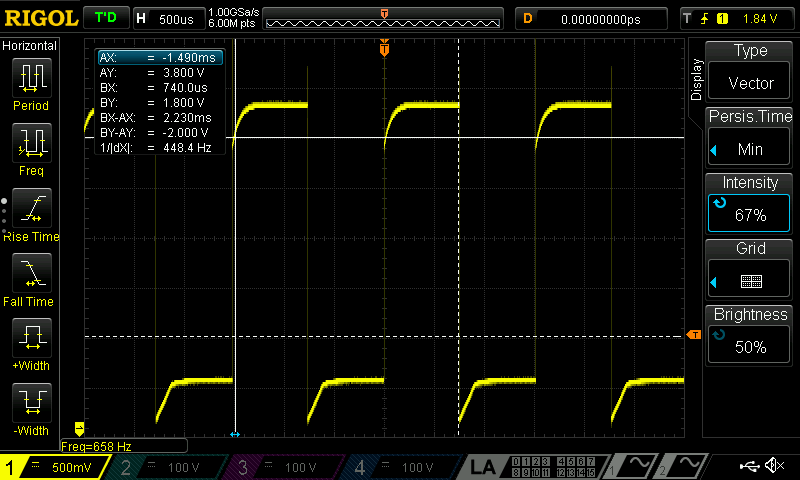800x480 pixels.
Task: Select the Freq measurement icon
Action: pos(32,143)
